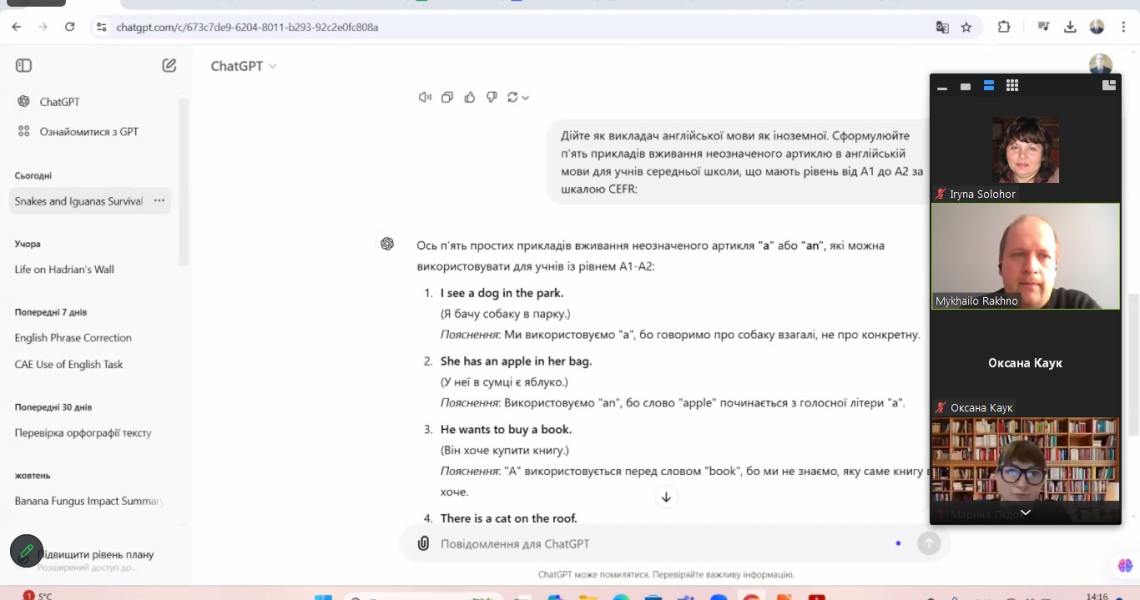Open the 'CAE Use of English Task' chat
Screen dimensions: 1140x600
(68, 364)
